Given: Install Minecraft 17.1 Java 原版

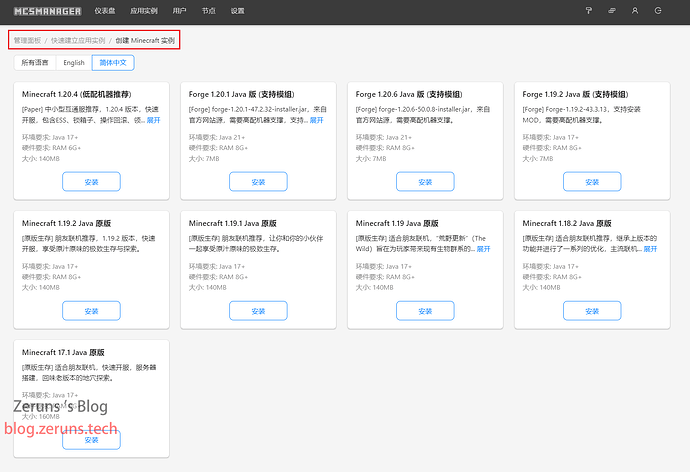Looking at the screenshot, I should tap(91, 440).
